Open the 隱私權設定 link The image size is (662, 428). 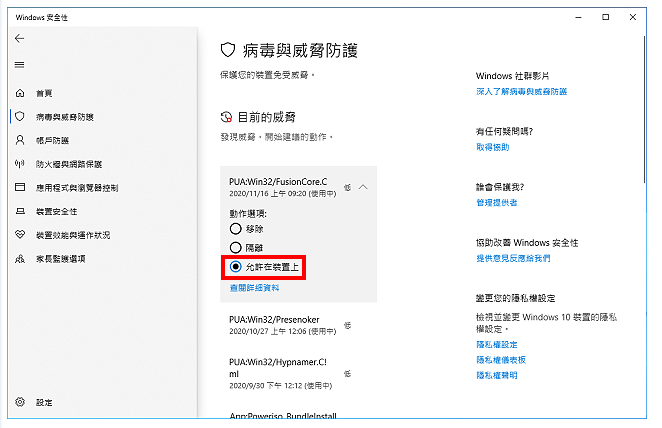[496, 344]
